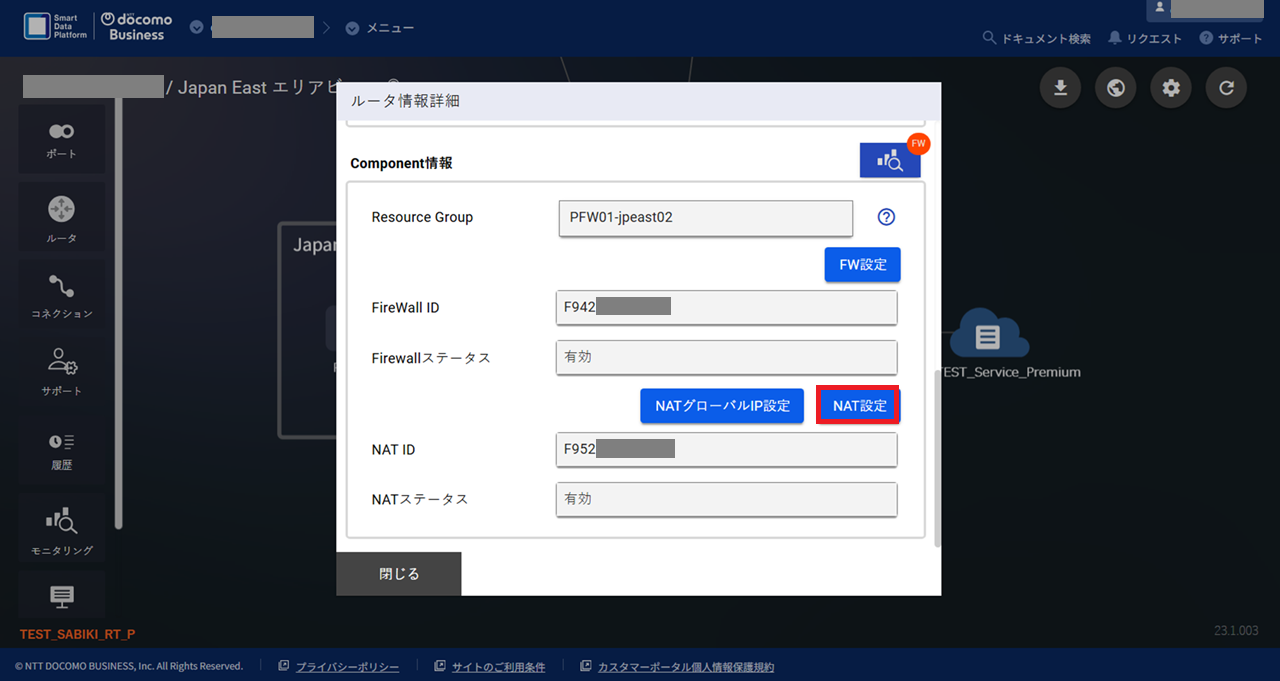The image size is (1280, 681).
Task: Click the refresh icon button
Action: 1225,88
